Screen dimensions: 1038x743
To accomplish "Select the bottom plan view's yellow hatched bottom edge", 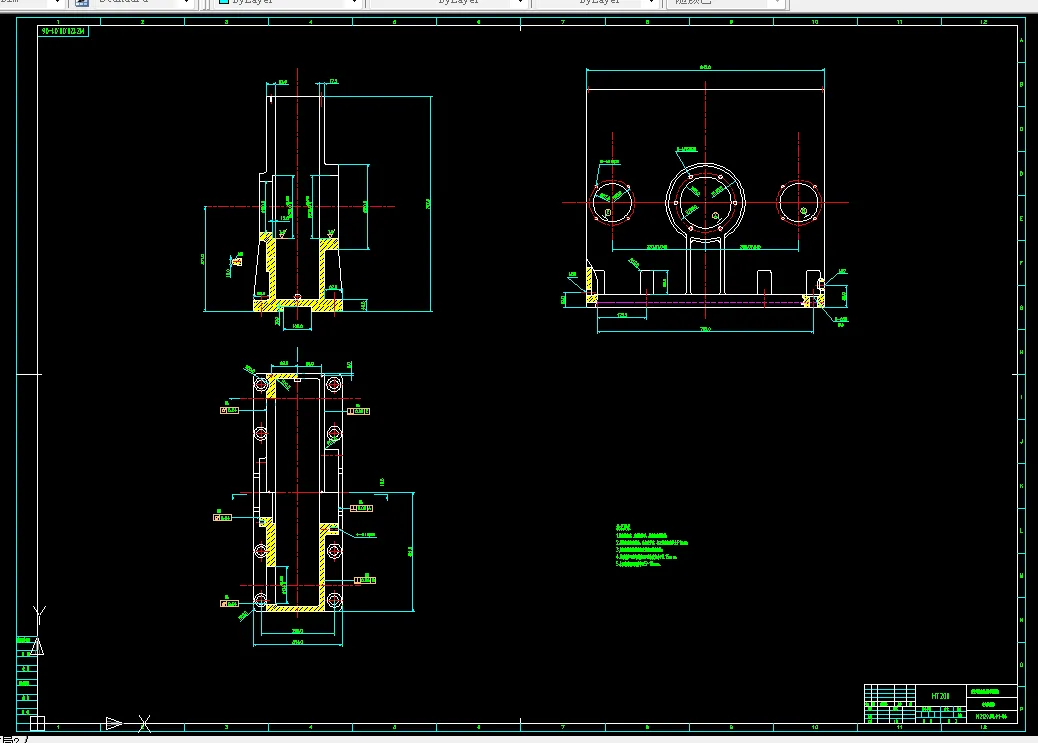I will 295,608.
